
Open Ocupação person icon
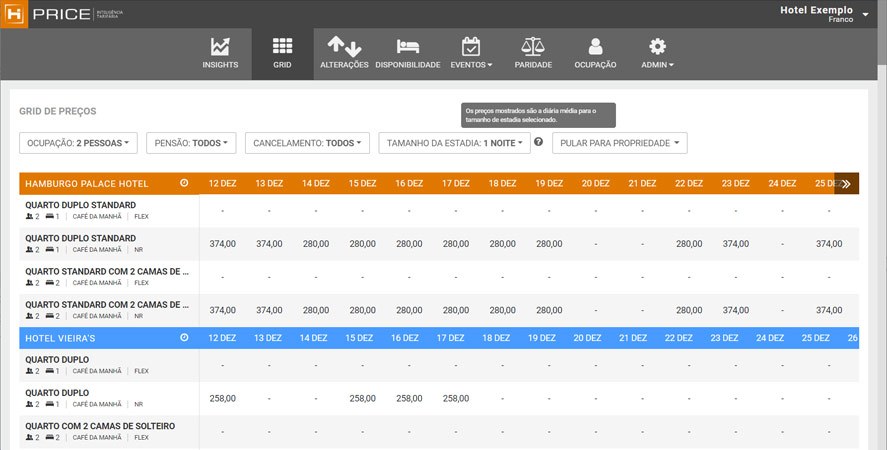point(595,47)
